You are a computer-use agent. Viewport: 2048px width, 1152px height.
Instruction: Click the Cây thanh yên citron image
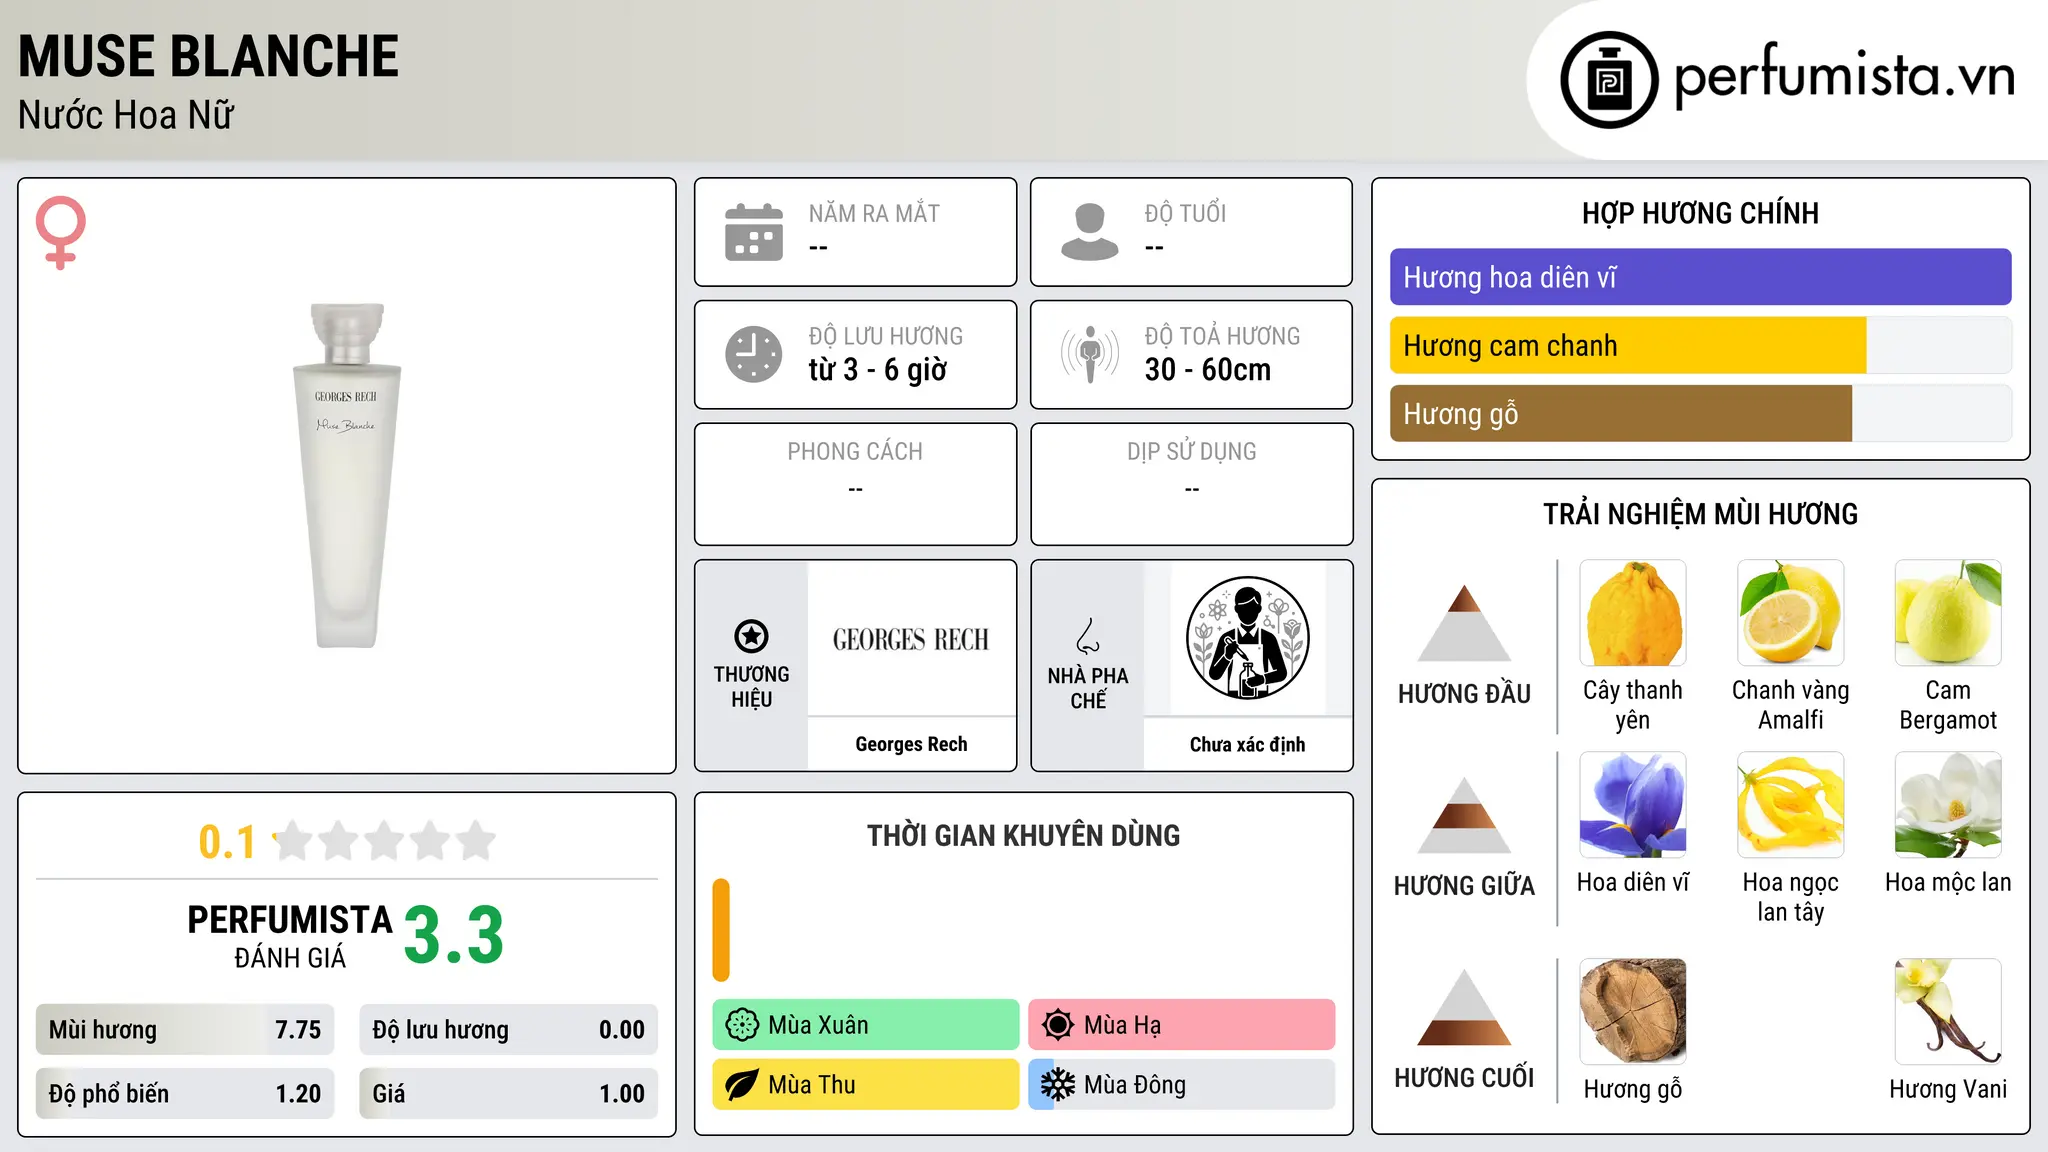click(1633, 613)
